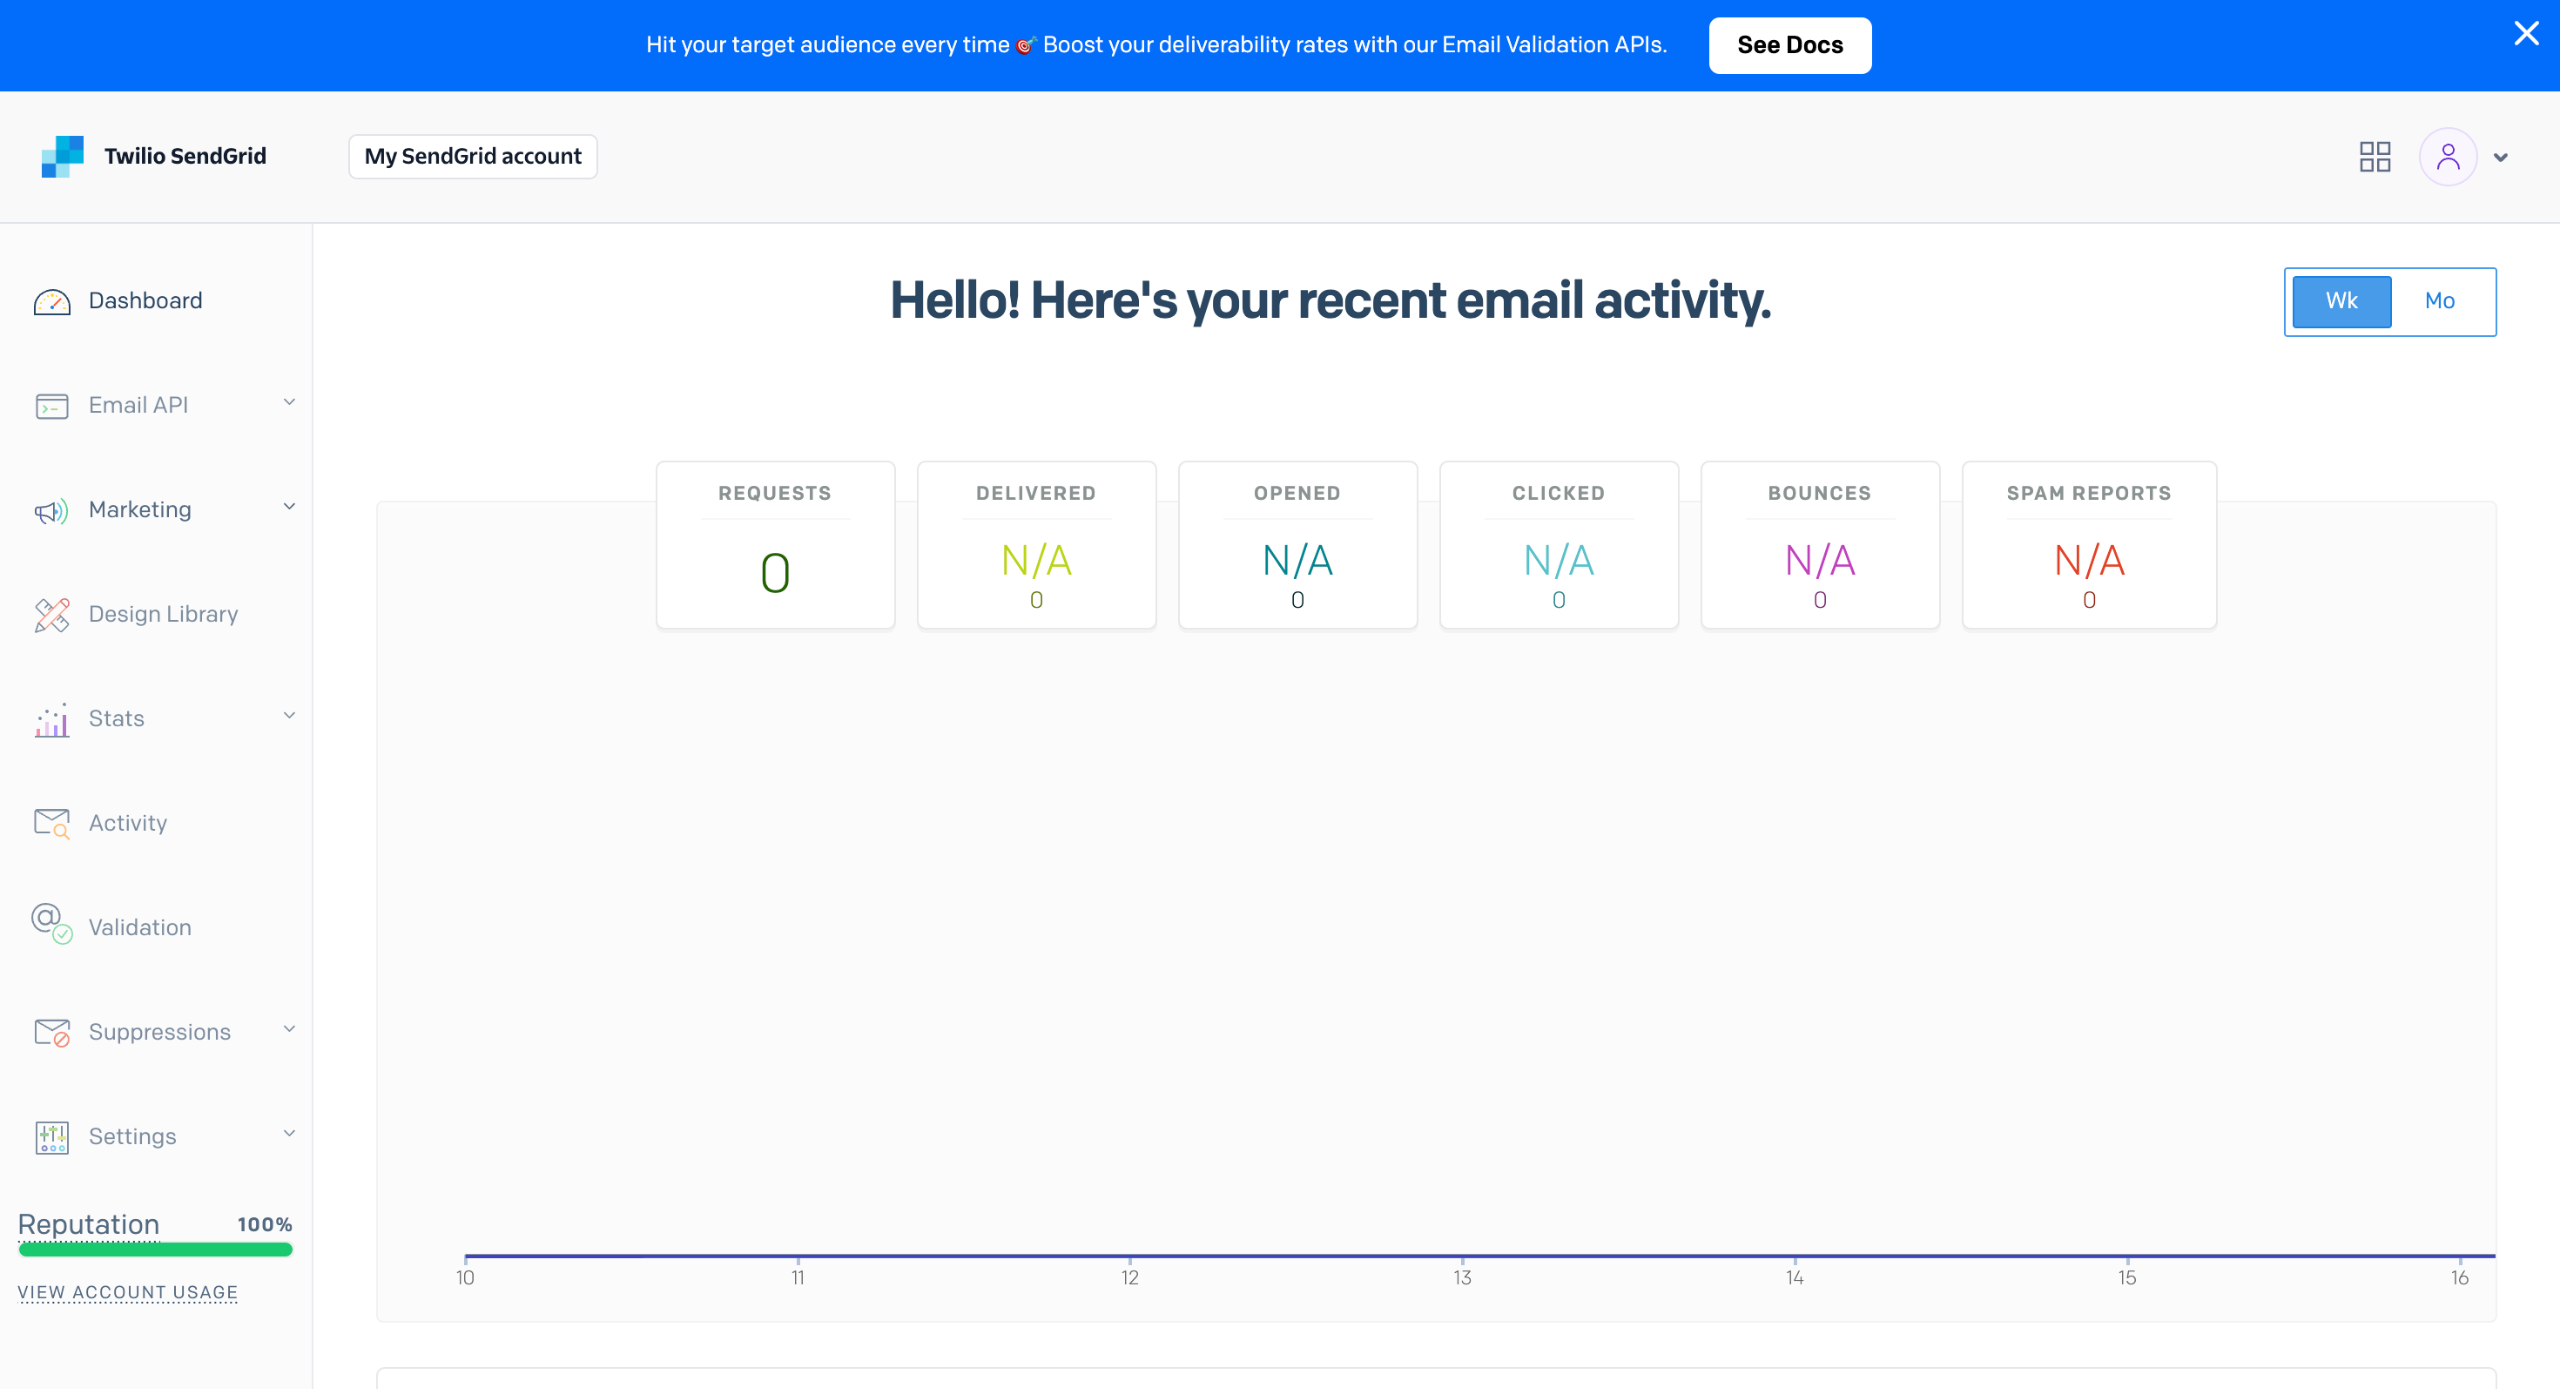Dismiss the blue promo banner

(x=2526, y=34)
